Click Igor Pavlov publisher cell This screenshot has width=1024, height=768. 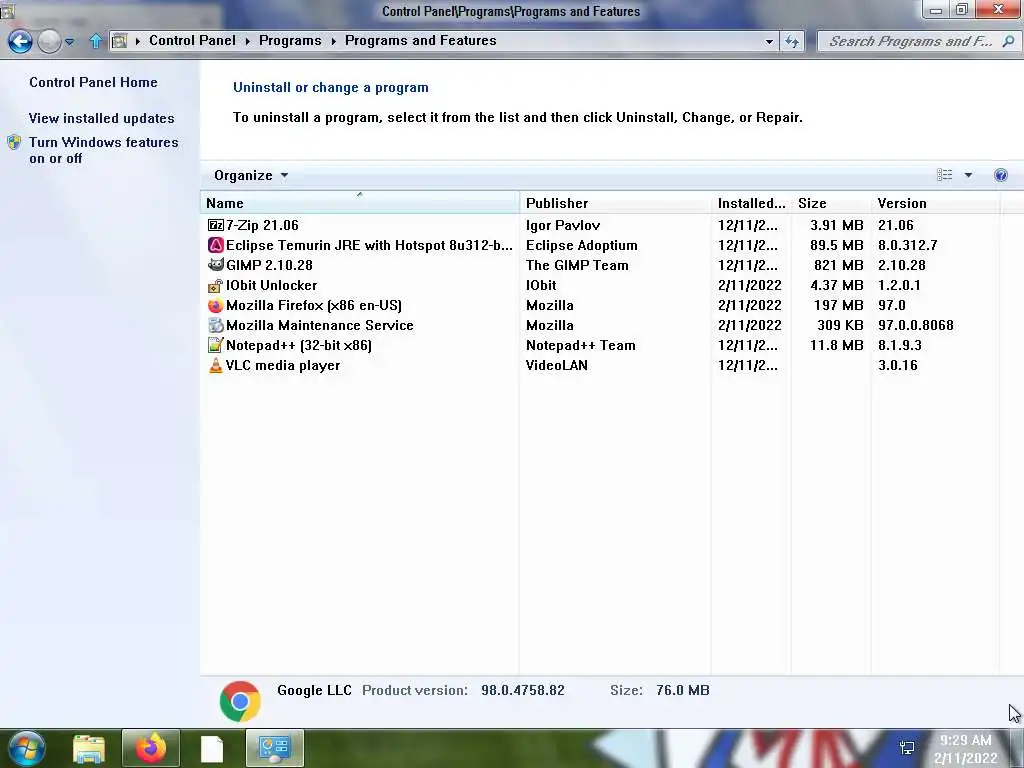pos(563,225)
